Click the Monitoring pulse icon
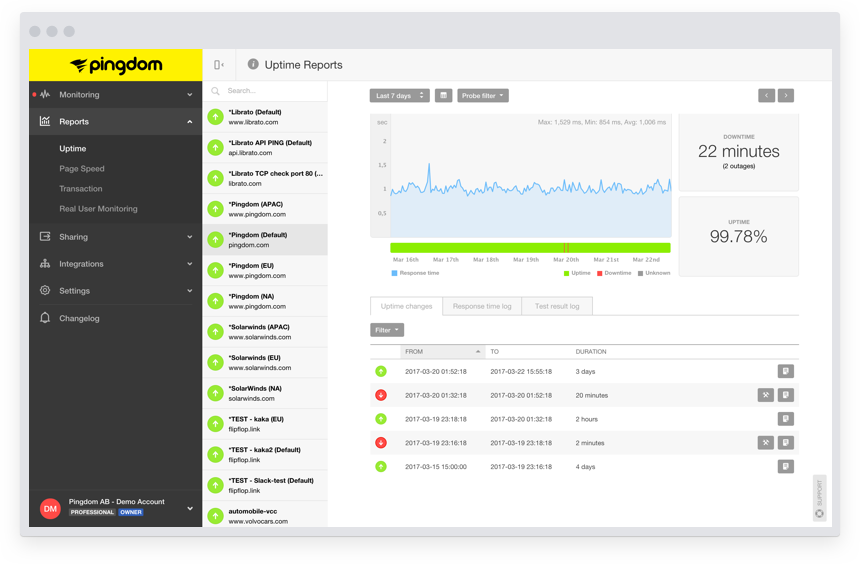Image resolution: width=860 pixels, height=564 pixels. point(45,94)
